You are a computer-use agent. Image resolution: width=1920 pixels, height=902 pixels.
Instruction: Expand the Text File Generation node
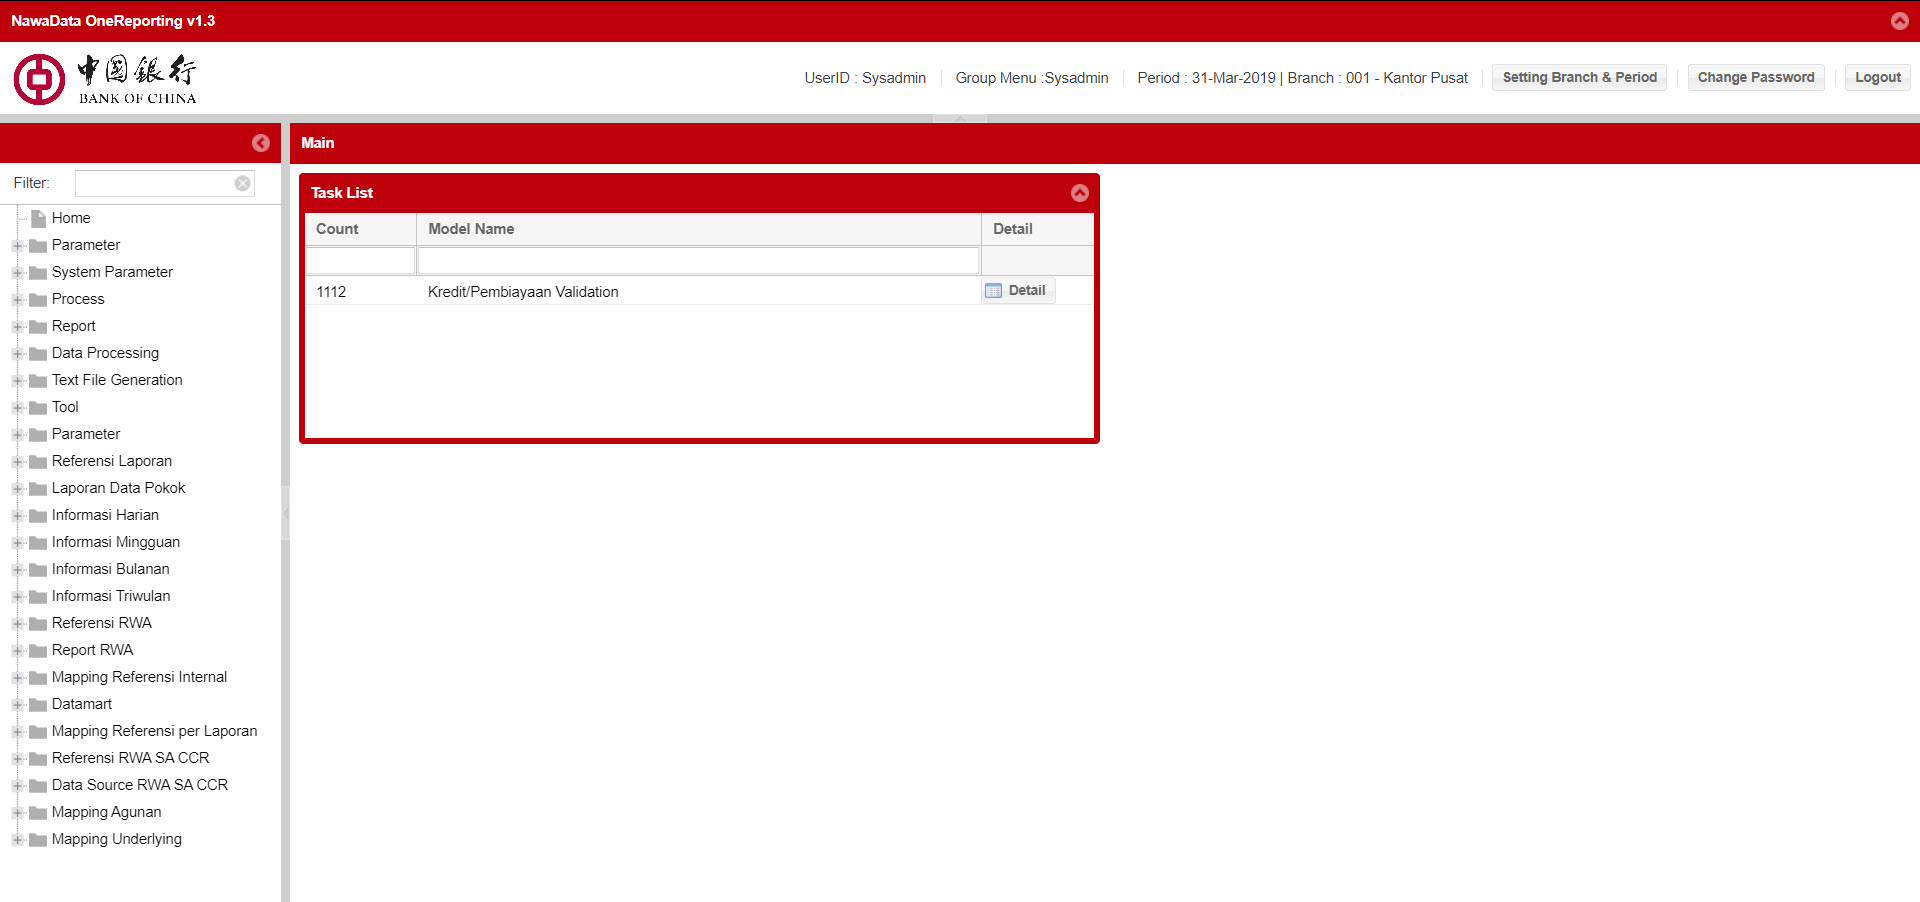coord(17,381)
